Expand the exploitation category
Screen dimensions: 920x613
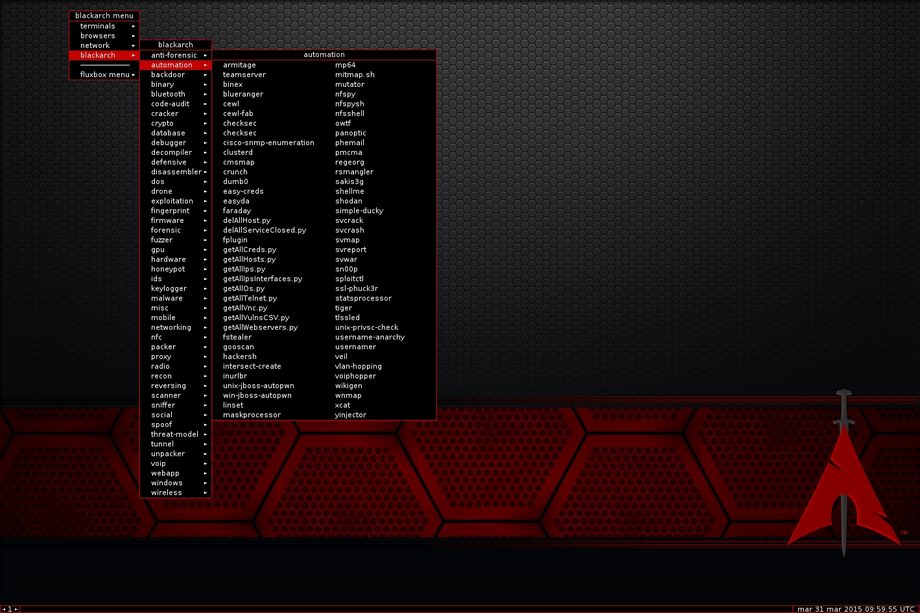pyautogui.click(x=175, y=201)
